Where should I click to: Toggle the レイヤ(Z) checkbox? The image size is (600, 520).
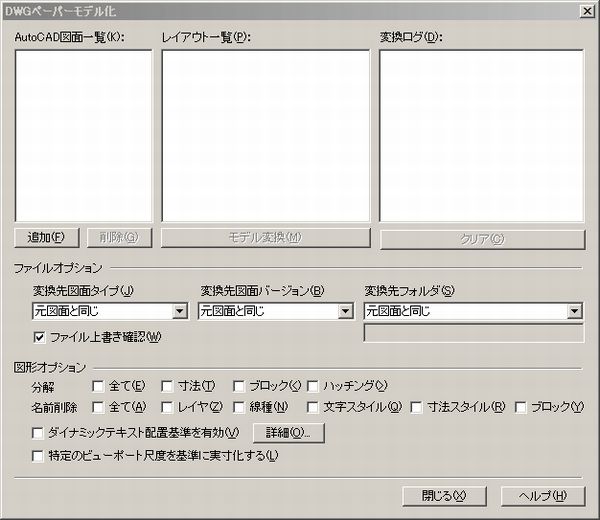[168, 407]
